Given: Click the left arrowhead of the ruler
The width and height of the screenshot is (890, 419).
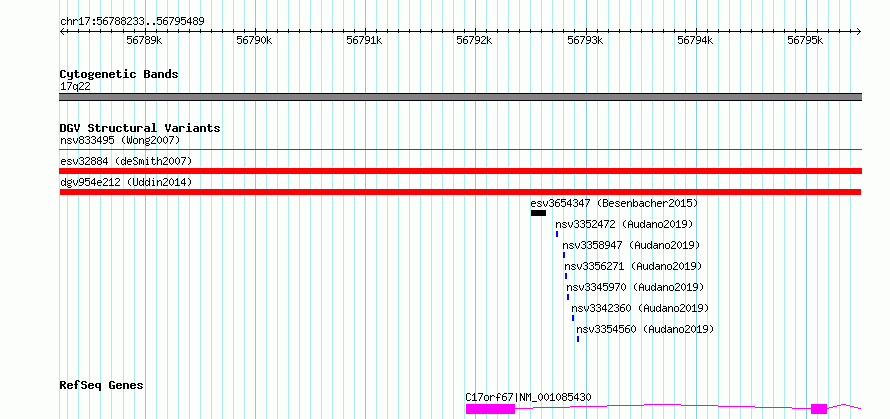Looking at the screenshot, I should pos(62,31).
